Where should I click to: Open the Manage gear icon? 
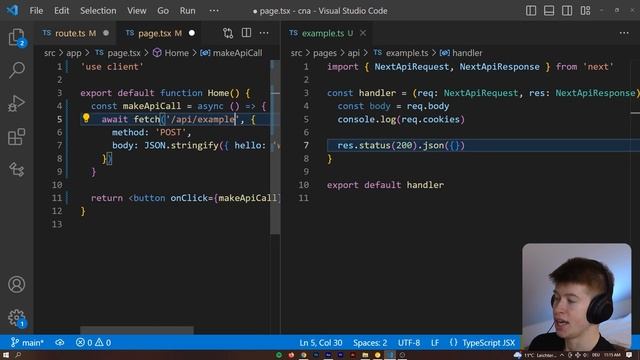16,318
